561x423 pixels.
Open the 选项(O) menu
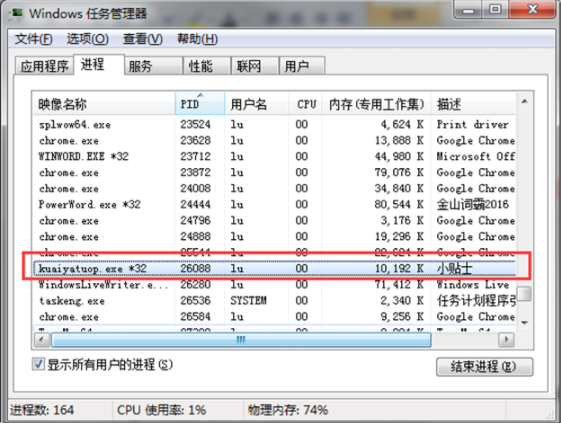[88, 39]
